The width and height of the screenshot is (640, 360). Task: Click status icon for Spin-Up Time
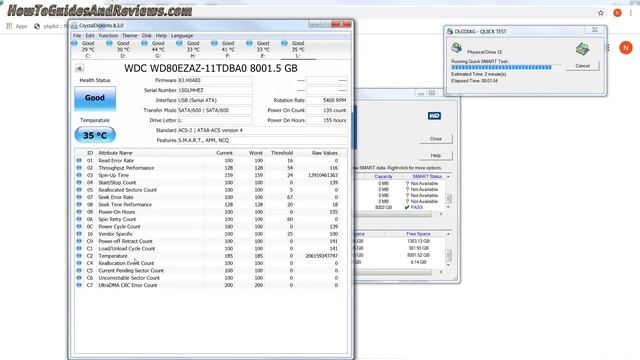tap(79, 175)
